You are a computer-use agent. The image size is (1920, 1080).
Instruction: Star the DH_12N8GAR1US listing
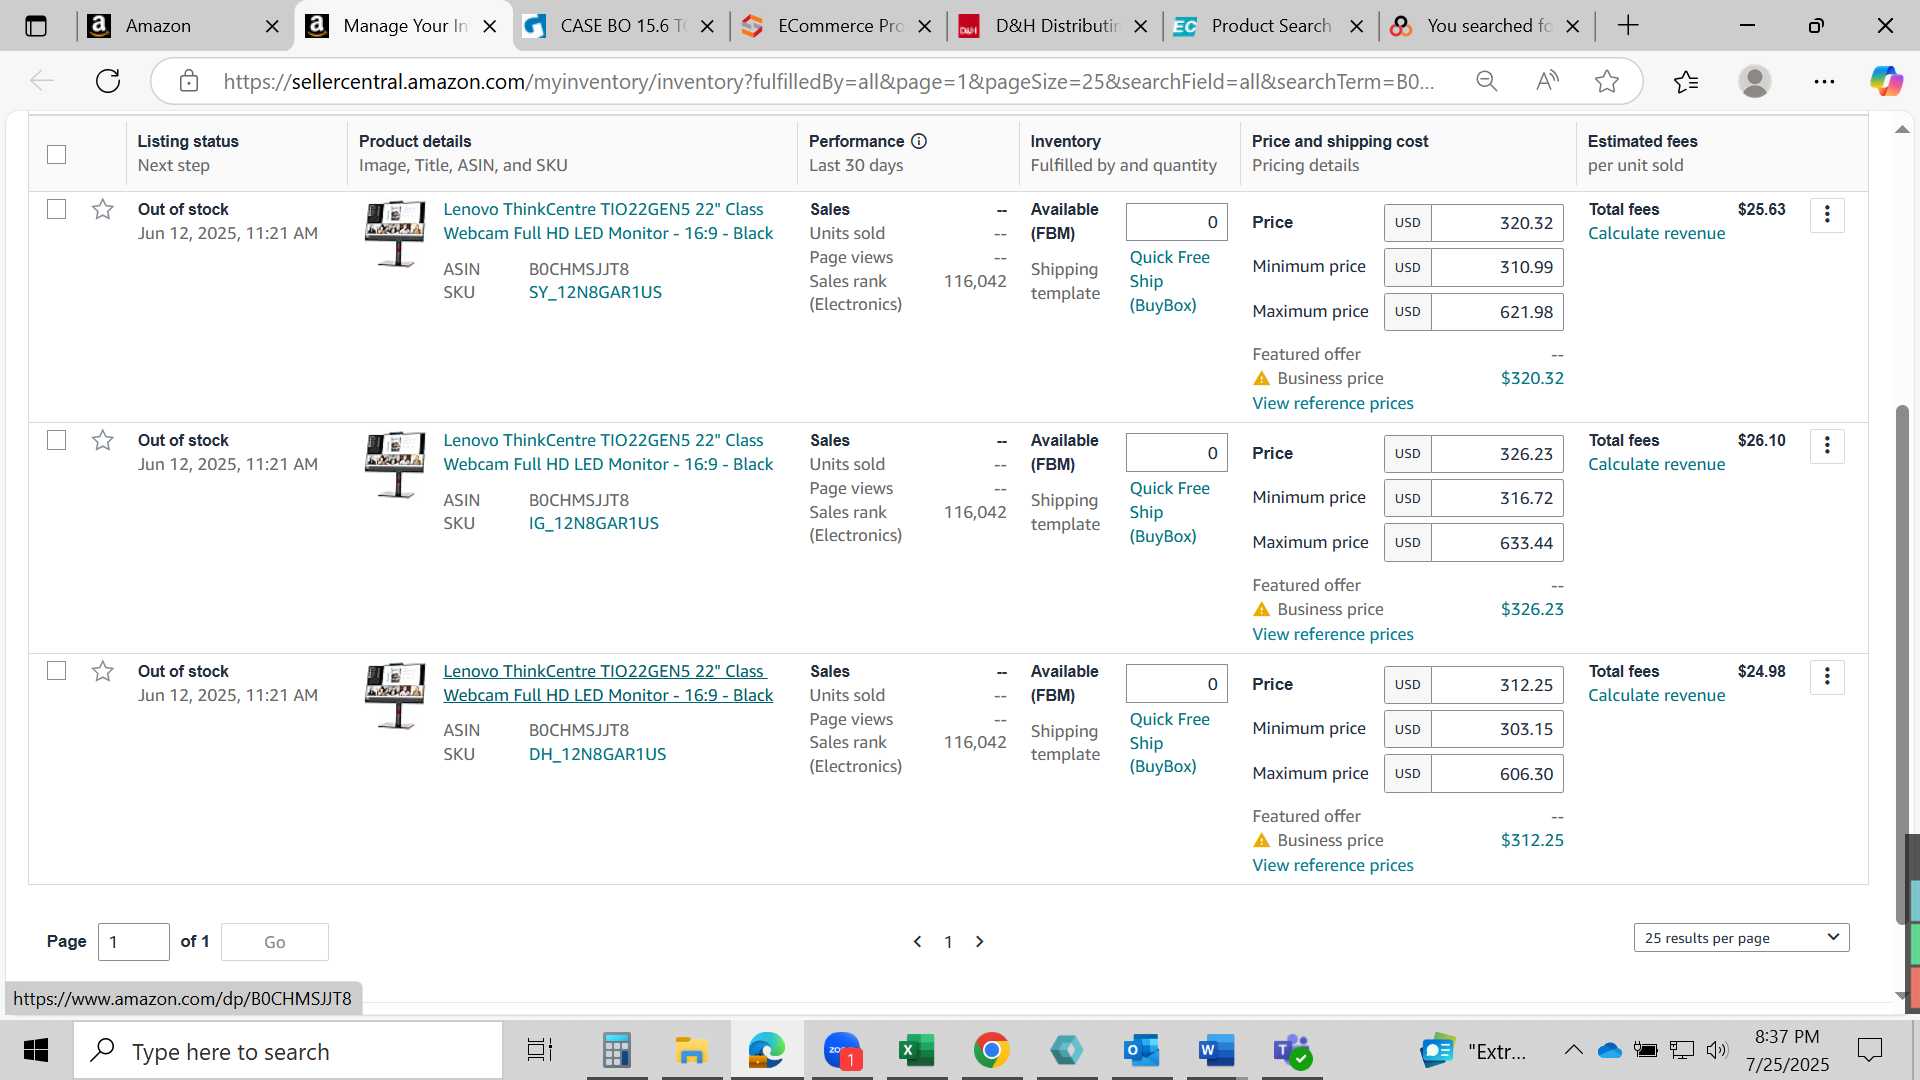click(102, 671)
